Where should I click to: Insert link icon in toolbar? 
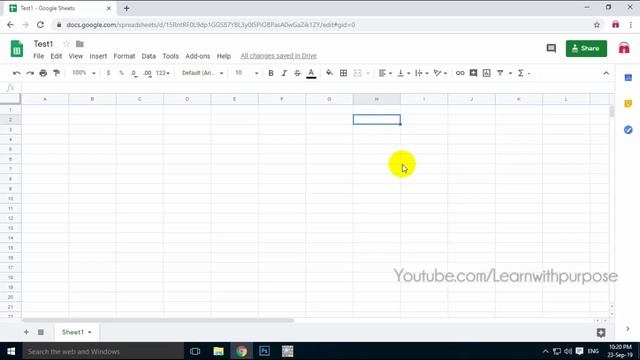pos(460,73)
